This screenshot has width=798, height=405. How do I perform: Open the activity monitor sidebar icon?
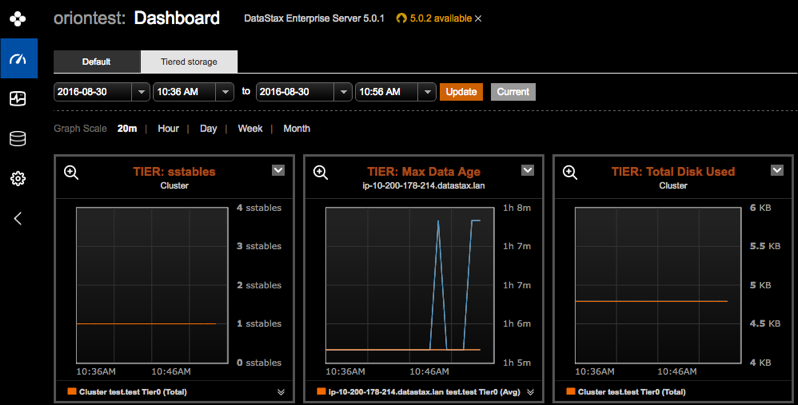point(18,99)
